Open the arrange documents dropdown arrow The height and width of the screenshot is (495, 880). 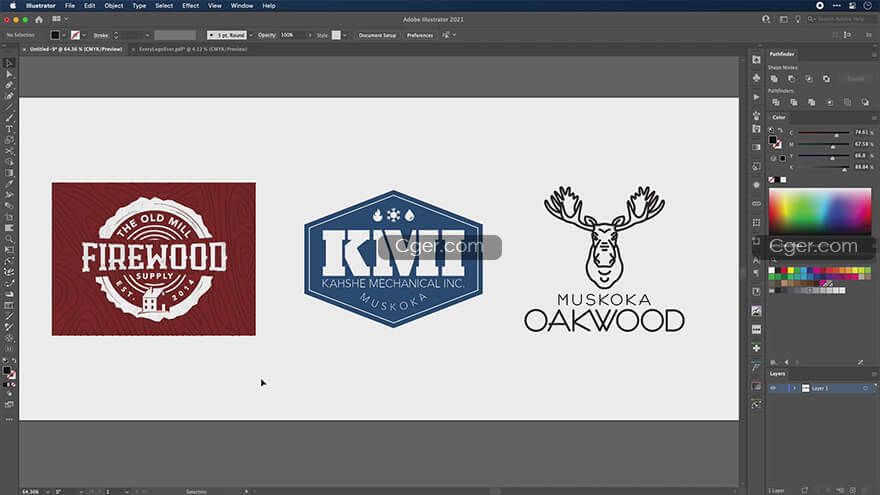[66, 19]
